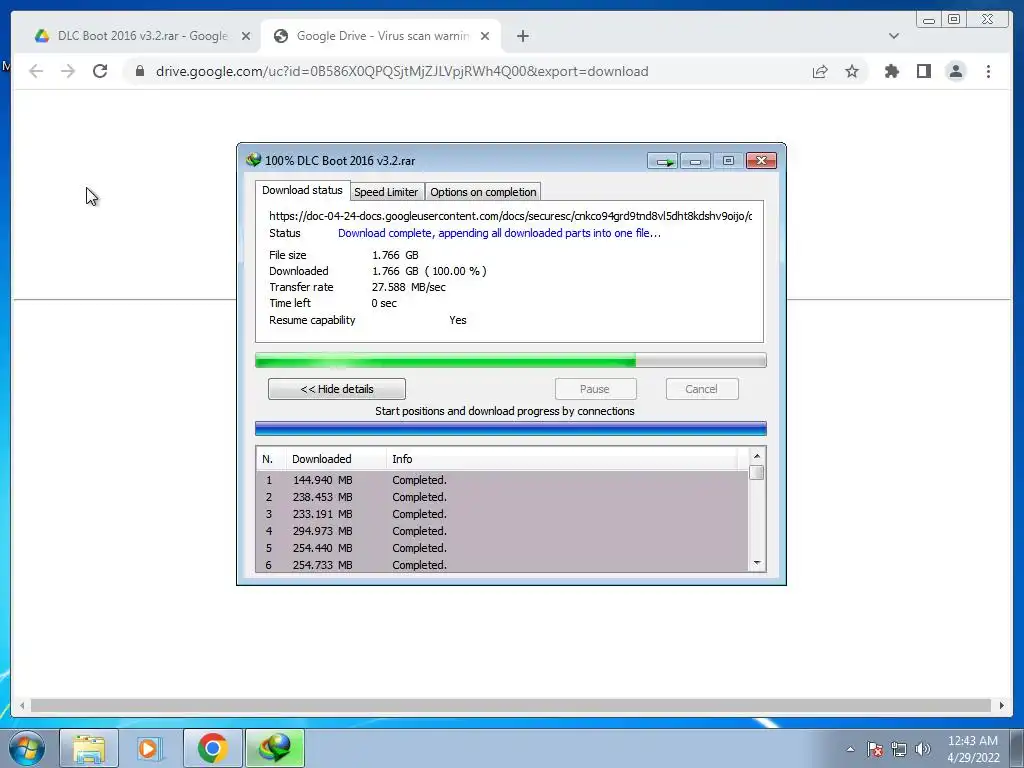Click Chrome icon in taskbar
The height and width of the screenshot is (768, 1024).
[x=212, y=748]
